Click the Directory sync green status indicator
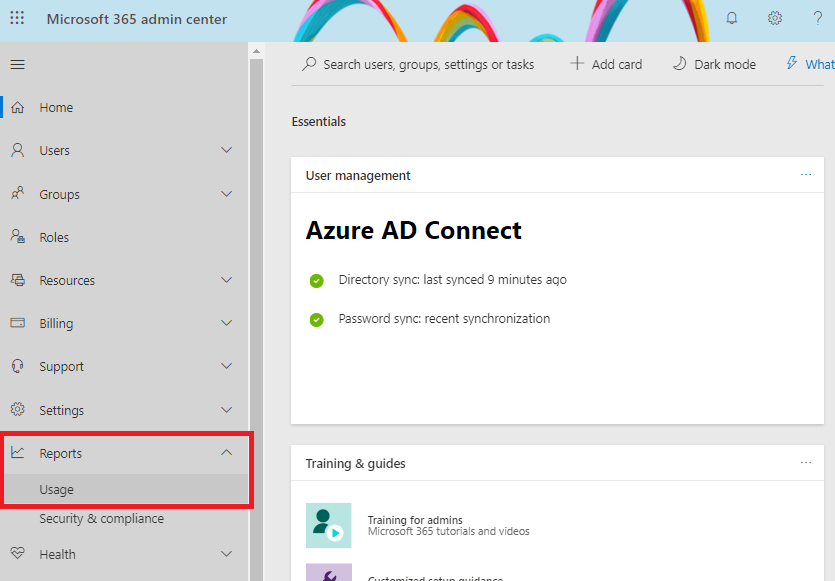Screen dimensions: 835x581 pyautogui.click(x=317, y=280)
